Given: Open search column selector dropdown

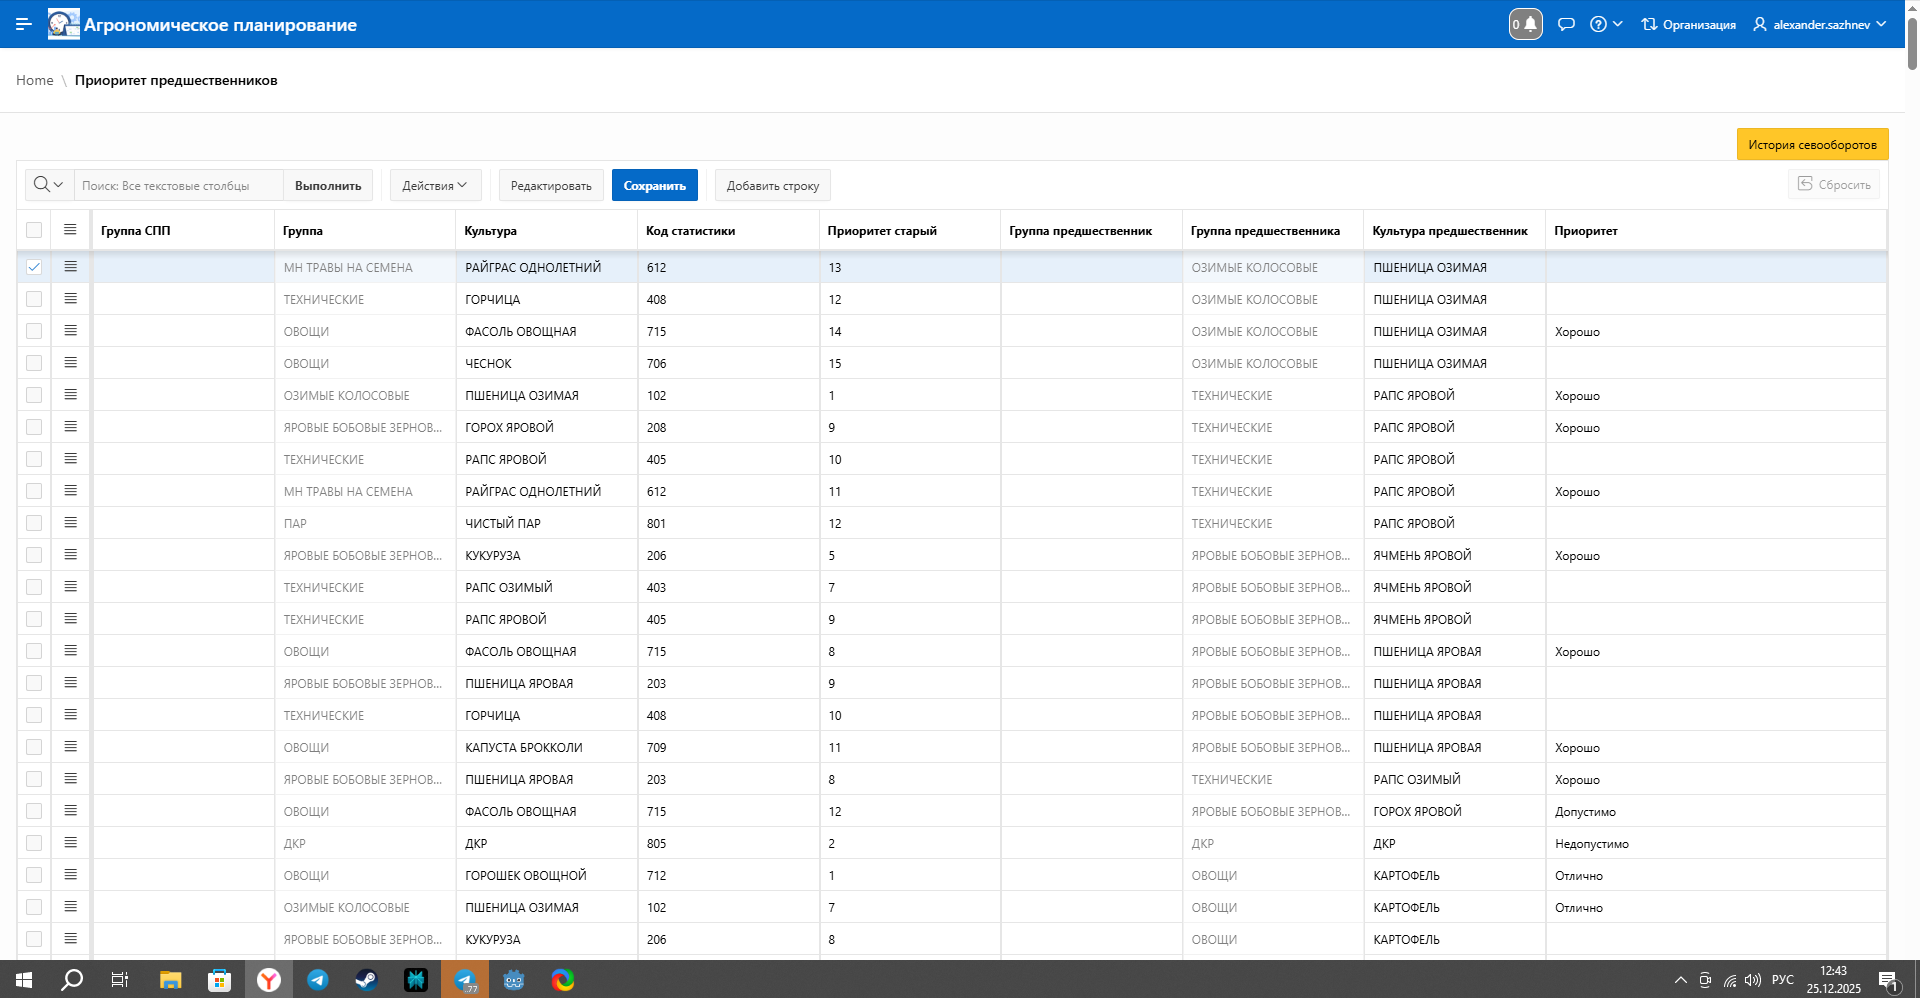Looking at the screenshot, I should (x=49, y=185).
